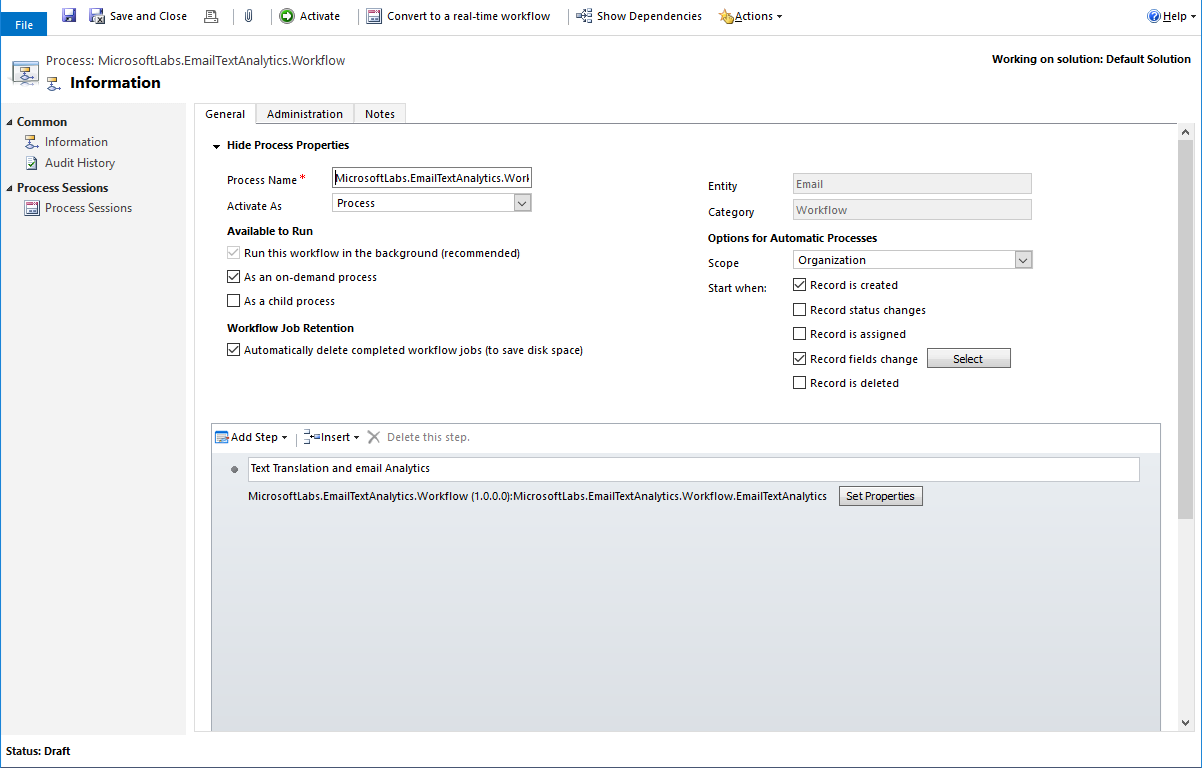Toggle Automatically delete completed workflow jobs
The width and height of the screenshot is (1202, 768).
point(234,350)
